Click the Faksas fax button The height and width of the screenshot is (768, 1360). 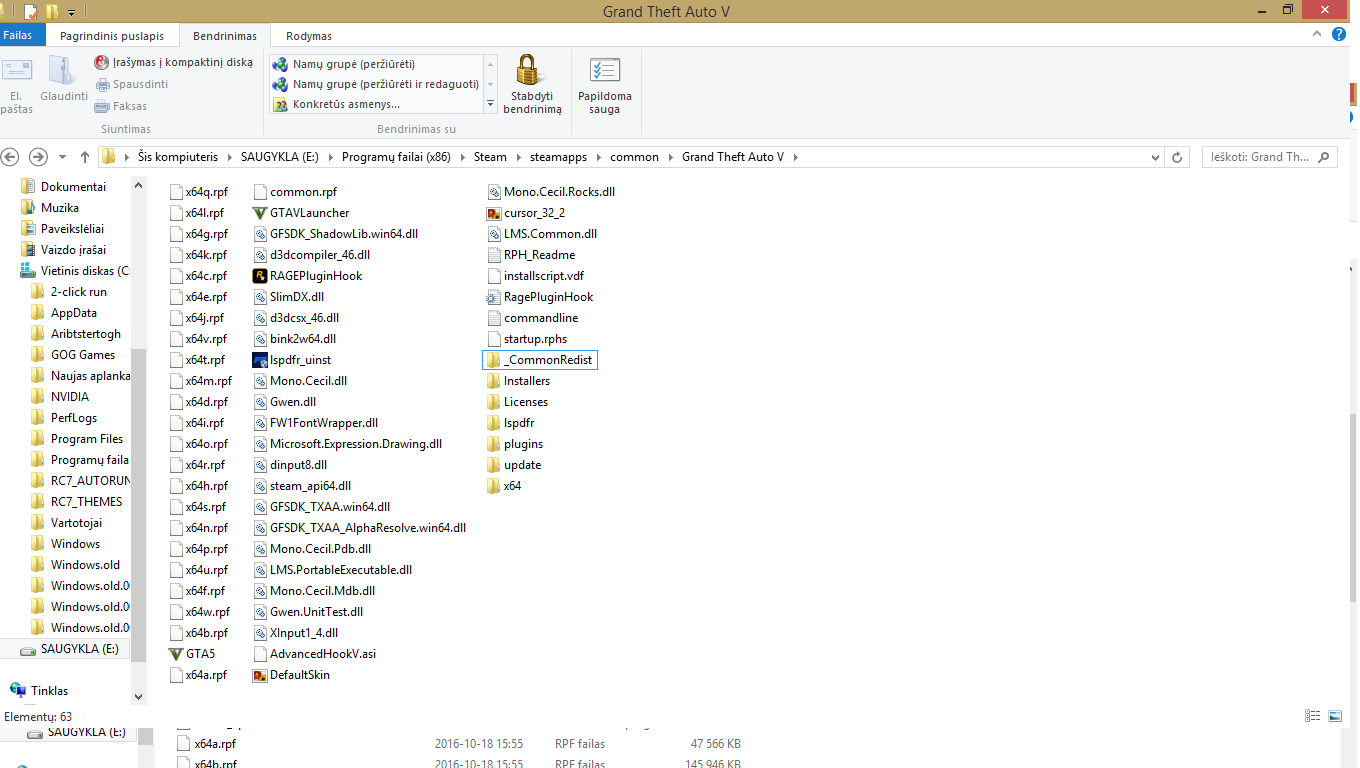(x=121, y=106)
